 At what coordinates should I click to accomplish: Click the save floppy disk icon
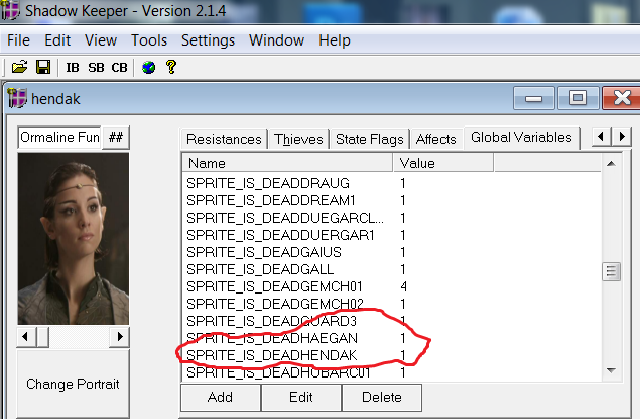pyautogui.click(x=42, y=67)
